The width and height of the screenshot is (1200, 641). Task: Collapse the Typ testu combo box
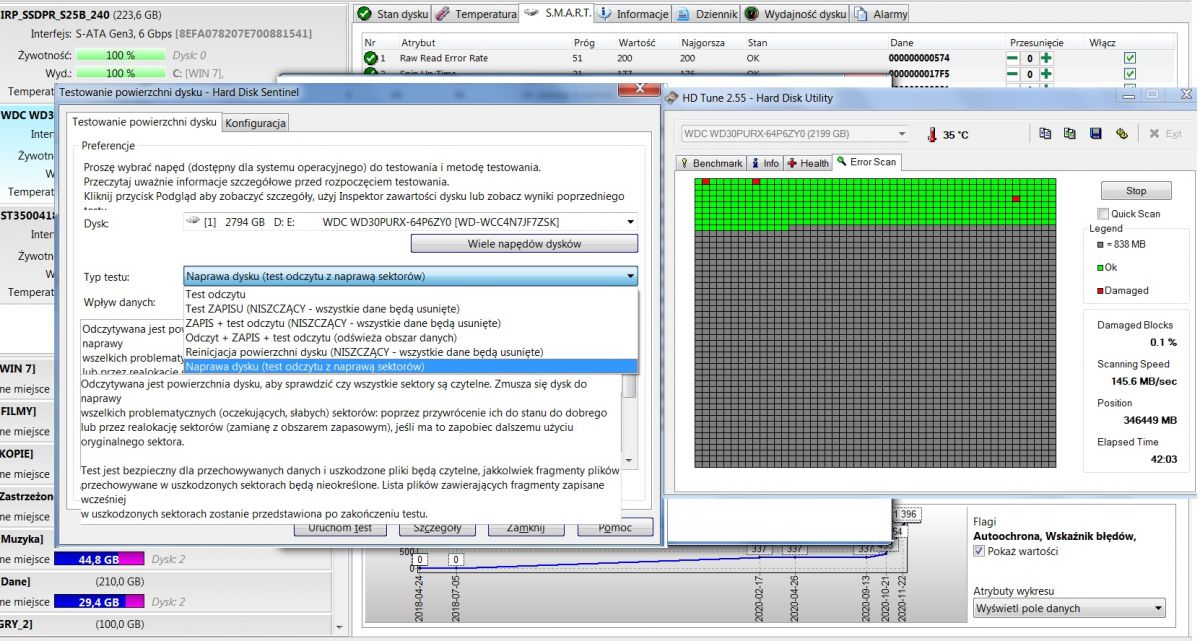(630, 277)
